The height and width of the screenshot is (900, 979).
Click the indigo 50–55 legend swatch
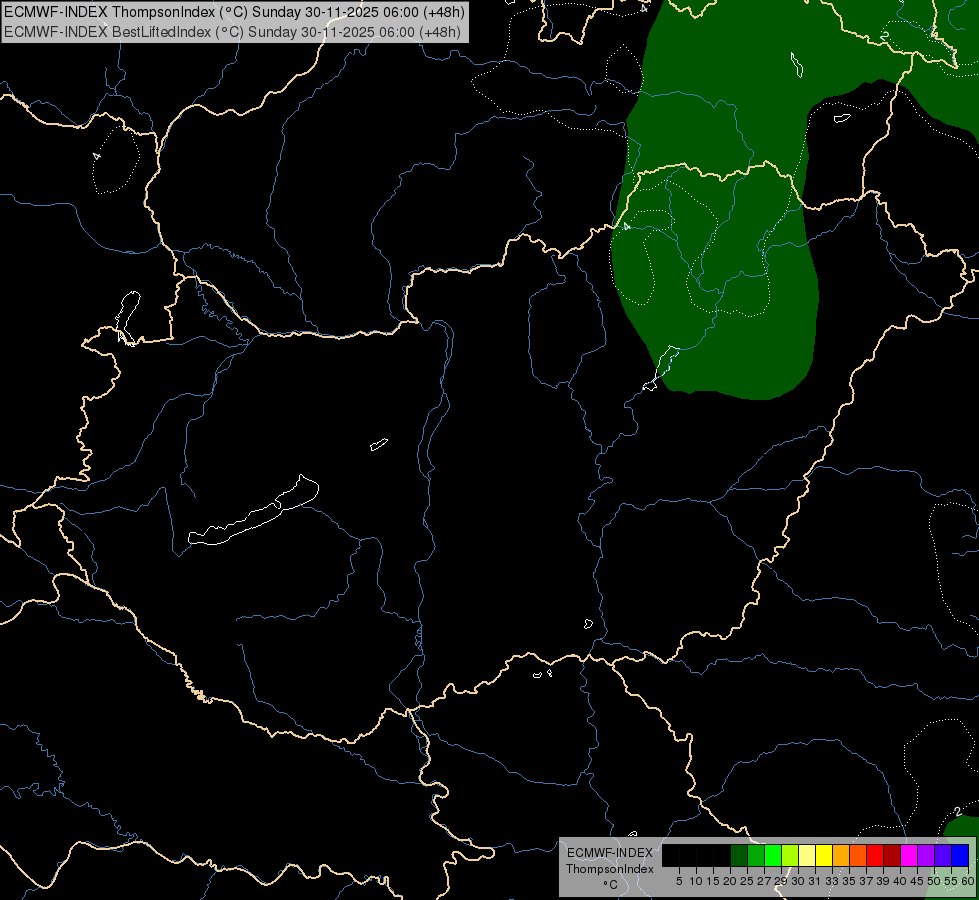tap(943, 855)
